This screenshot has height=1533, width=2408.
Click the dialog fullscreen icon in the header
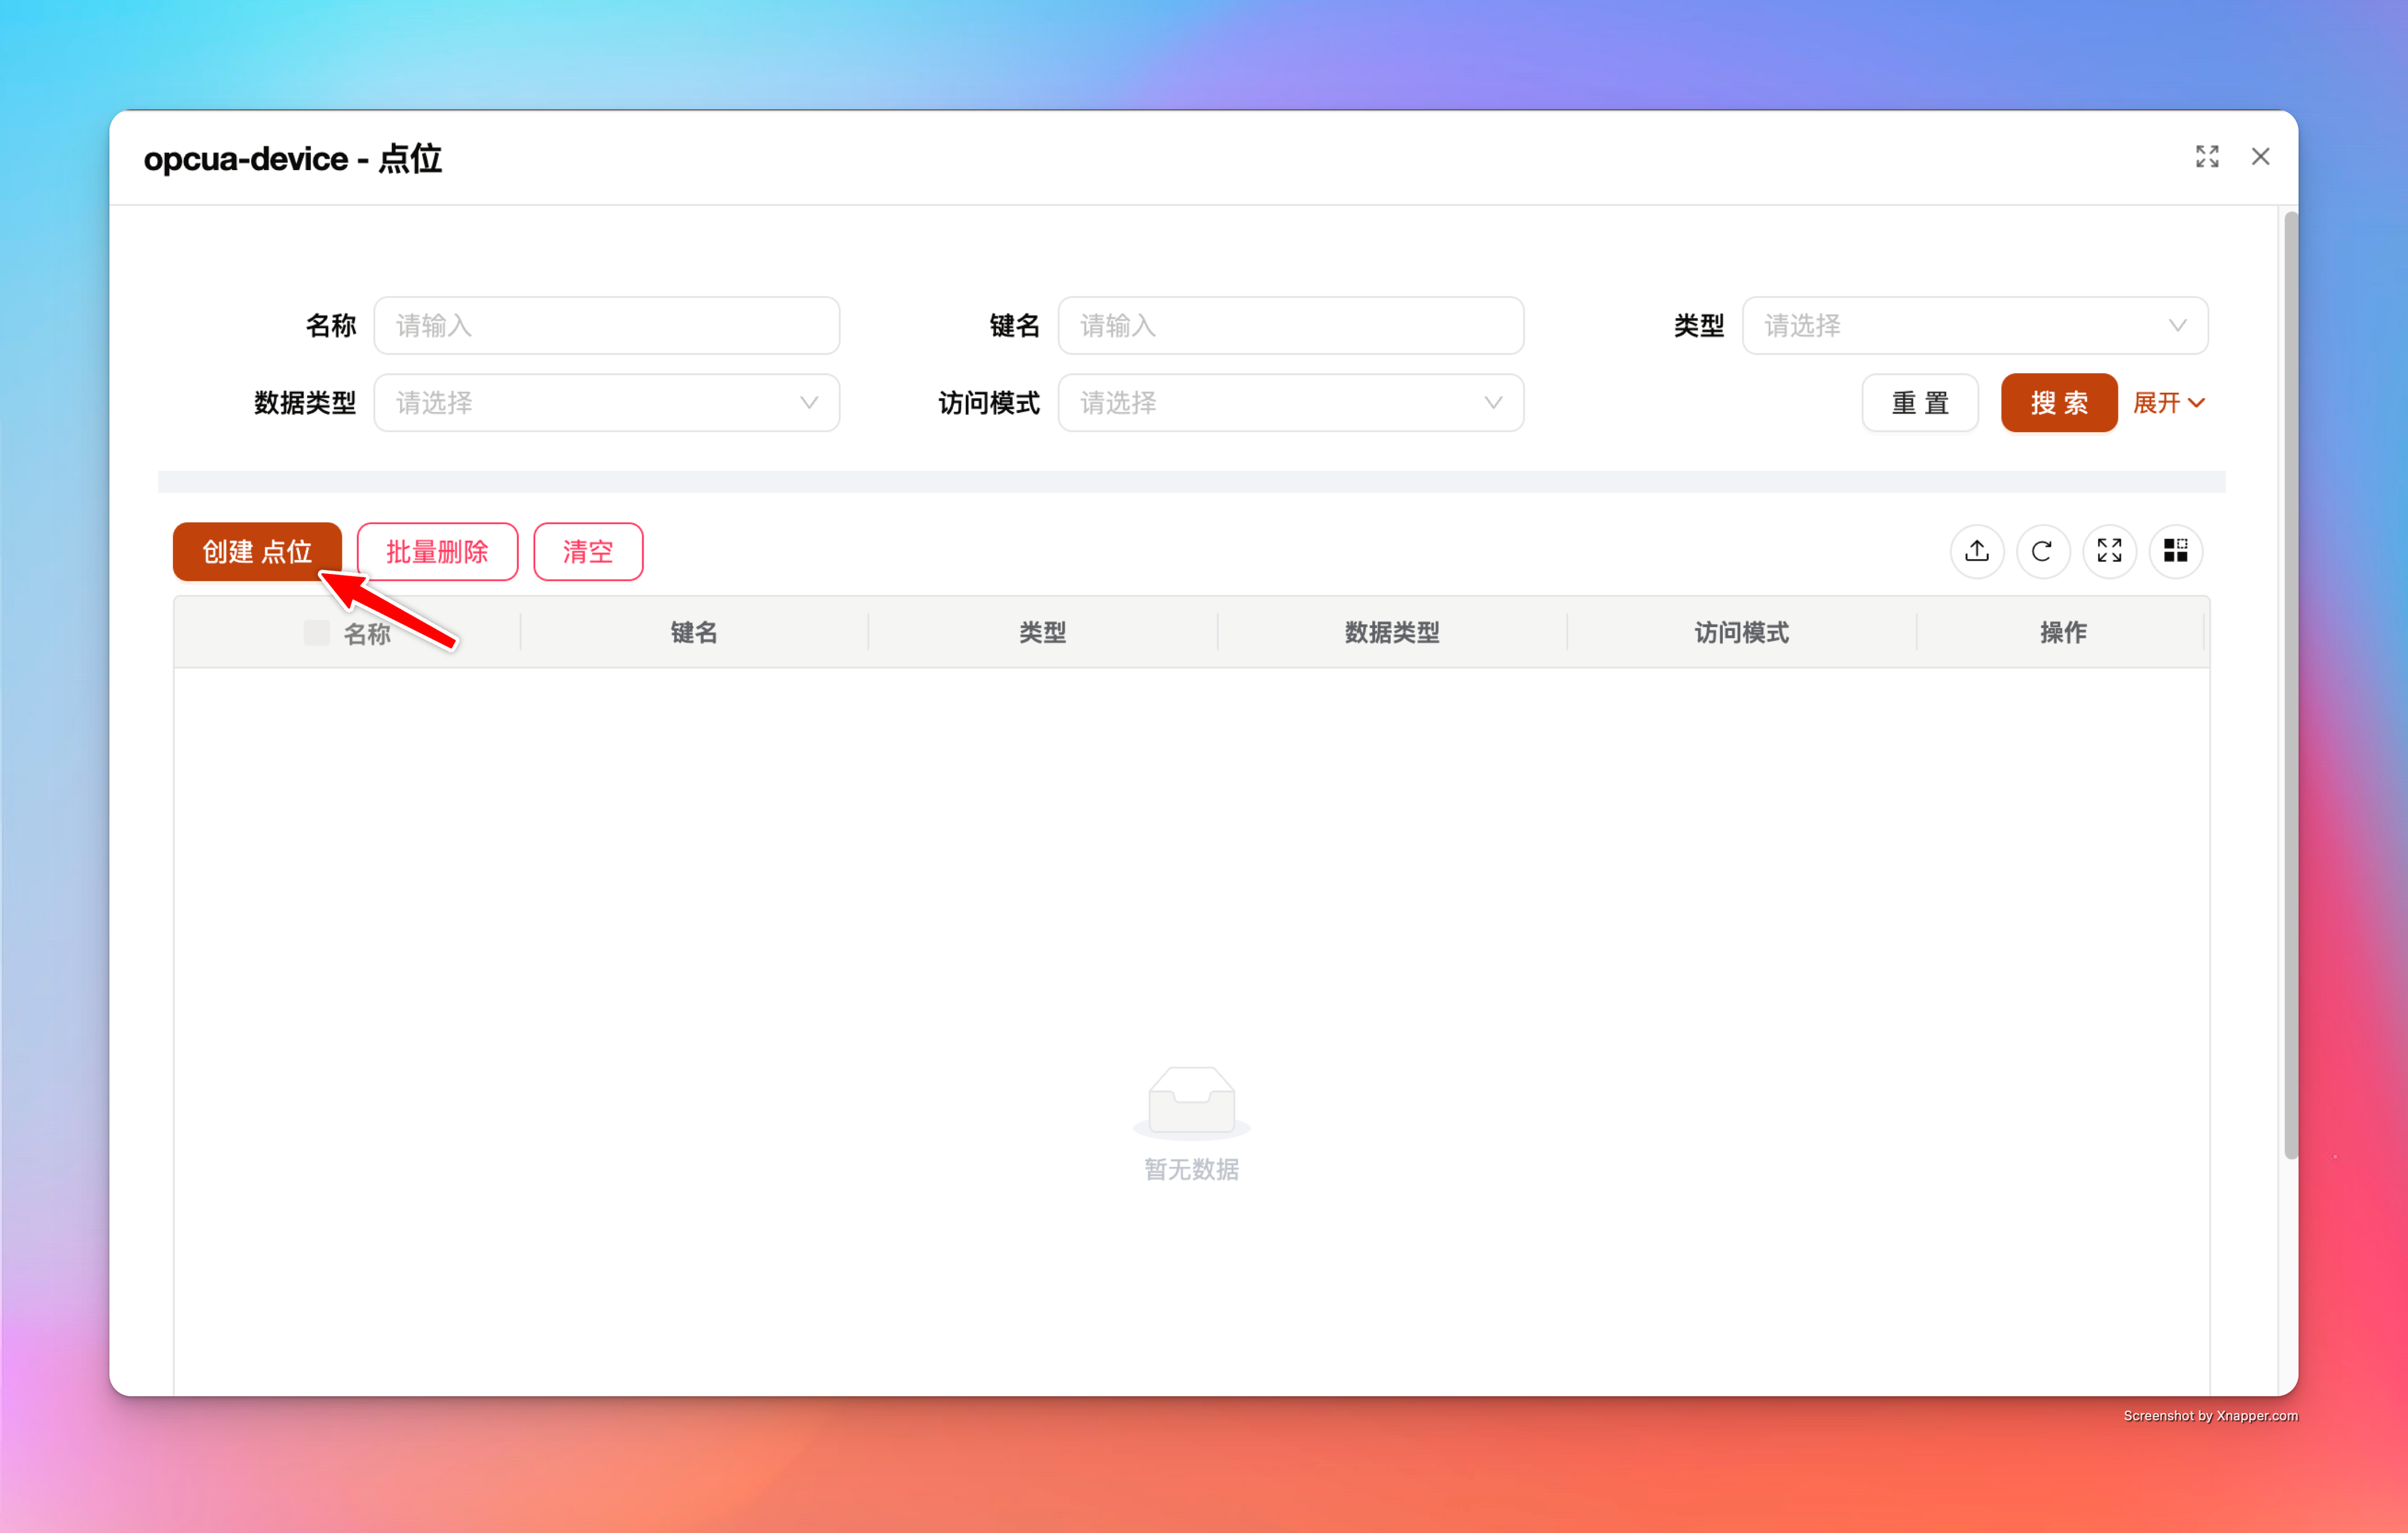(2207, 157)
